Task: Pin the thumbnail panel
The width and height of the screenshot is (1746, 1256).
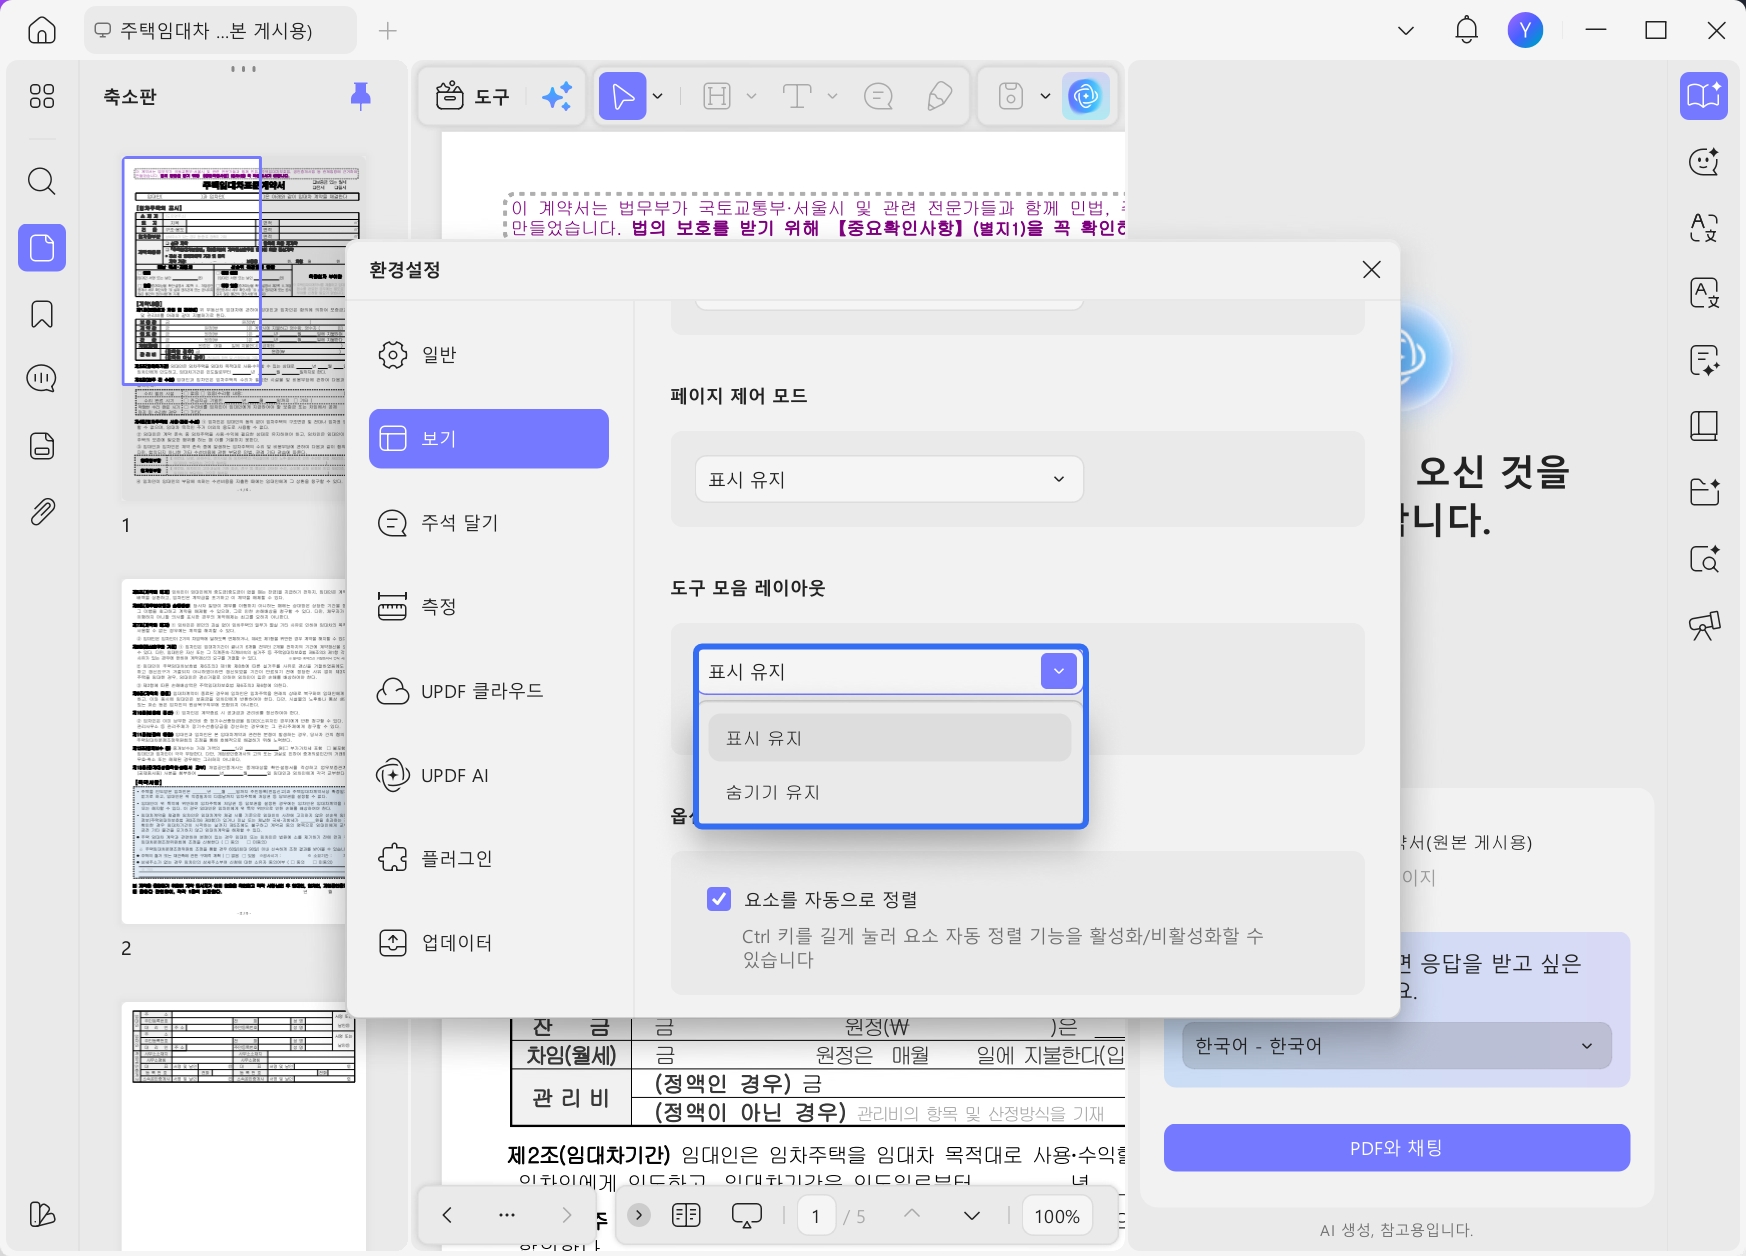Action: [361, 96]
